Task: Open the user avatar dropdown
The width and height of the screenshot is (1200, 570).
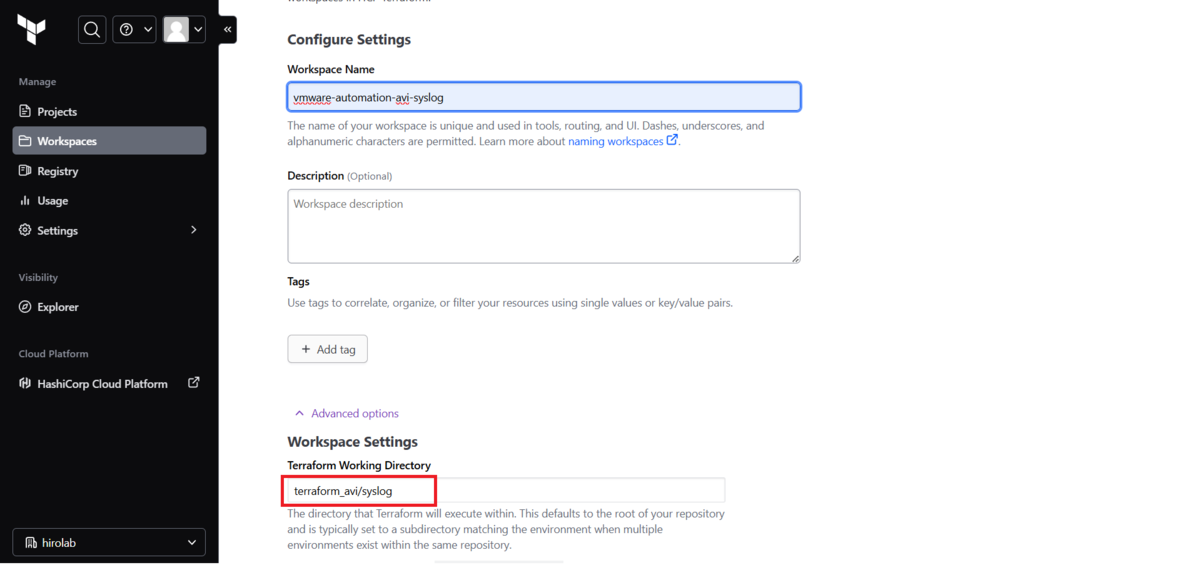Action: 184,30
